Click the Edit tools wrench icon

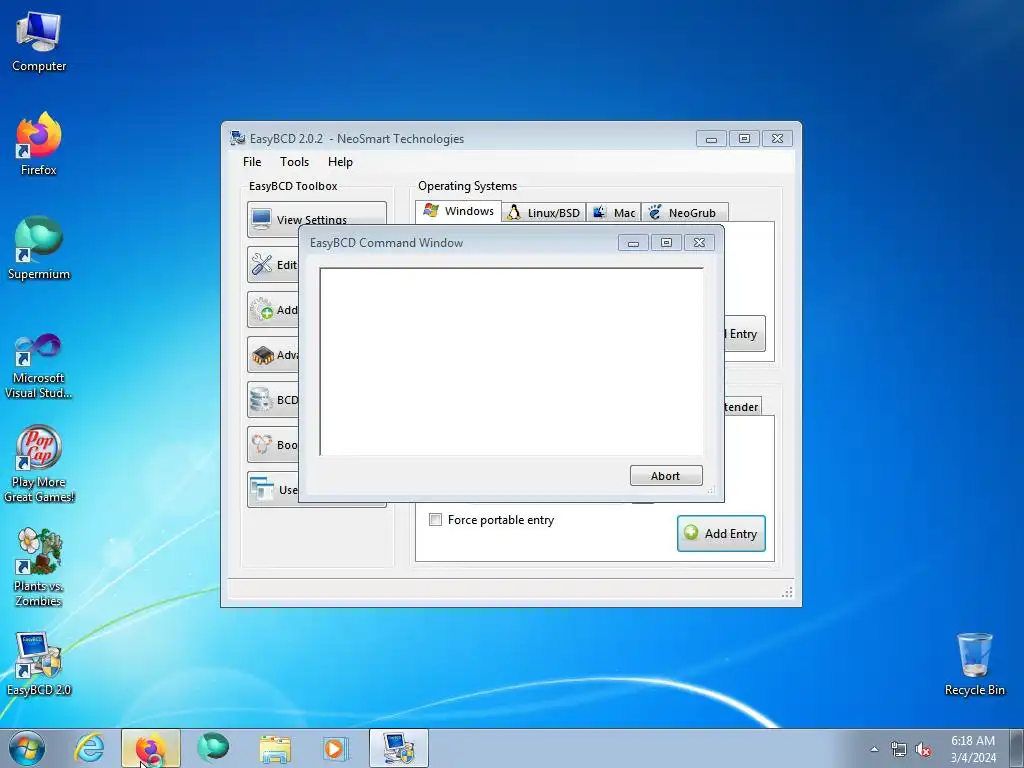[x=262, y=264]
